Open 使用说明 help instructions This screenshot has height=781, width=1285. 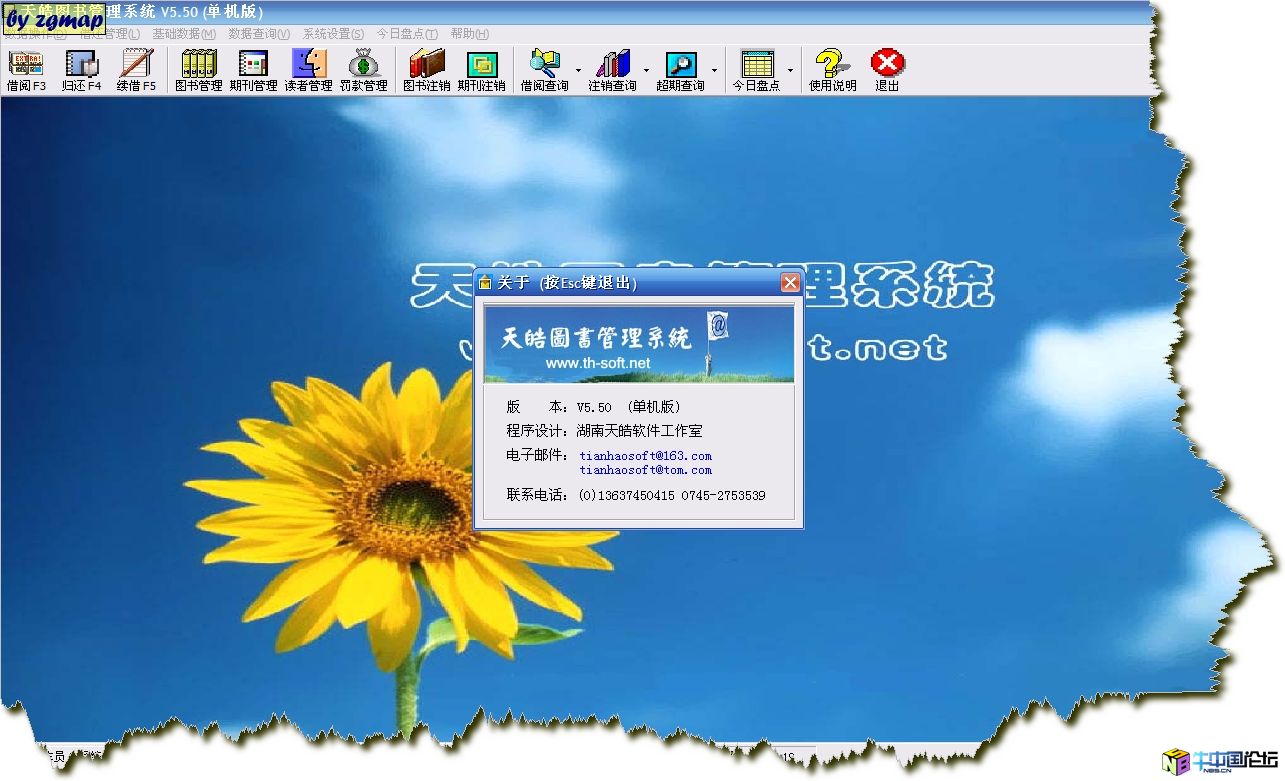(x=832, y=71)
